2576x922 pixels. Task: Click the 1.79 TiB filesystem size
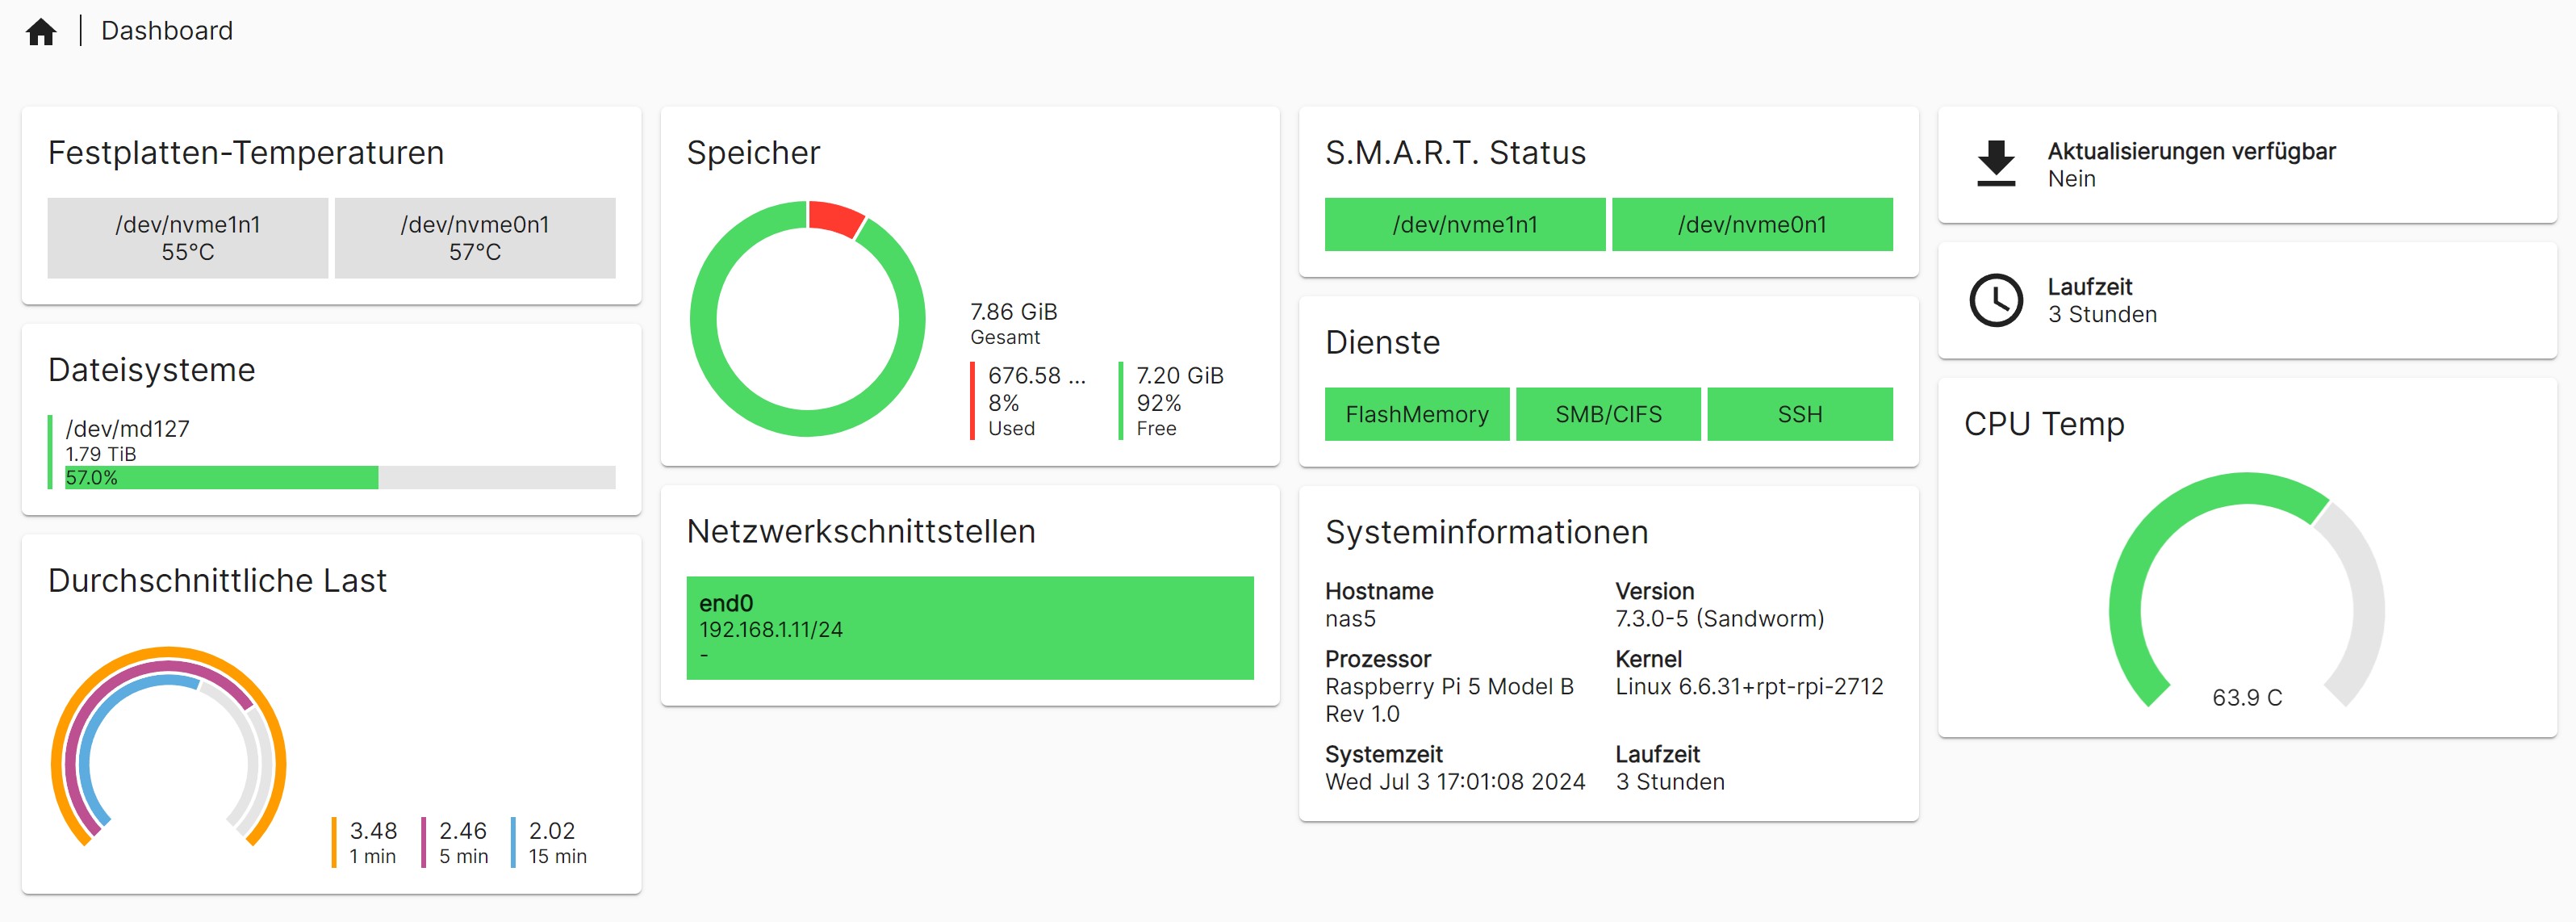click(101, 454)
